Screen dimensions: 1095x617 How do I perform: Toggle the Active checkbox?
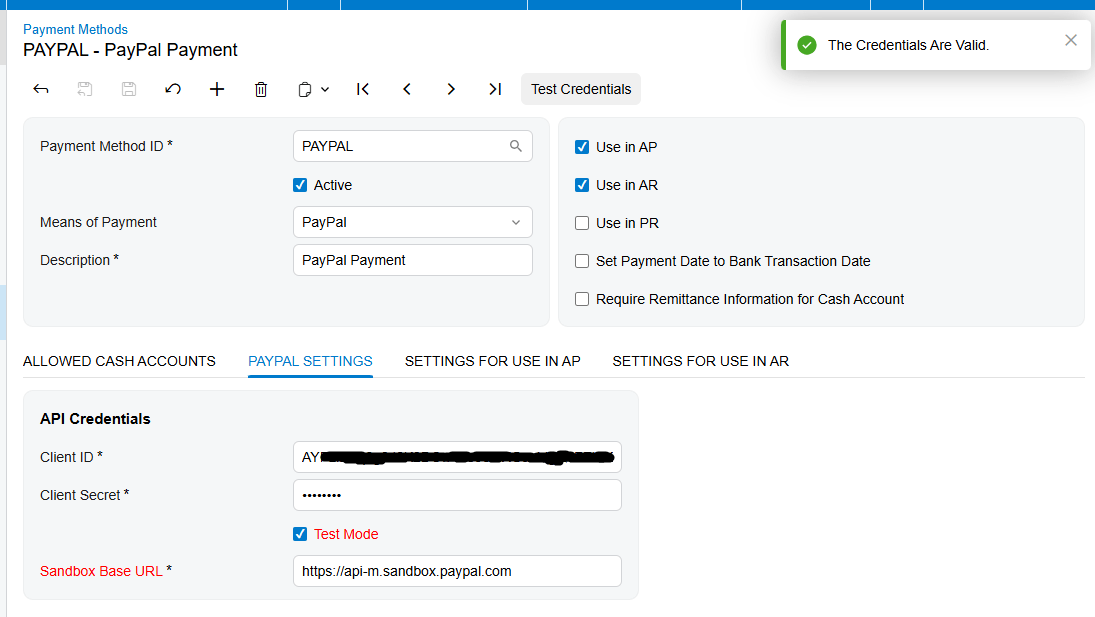pyautogui.click(x=300, y=185)
